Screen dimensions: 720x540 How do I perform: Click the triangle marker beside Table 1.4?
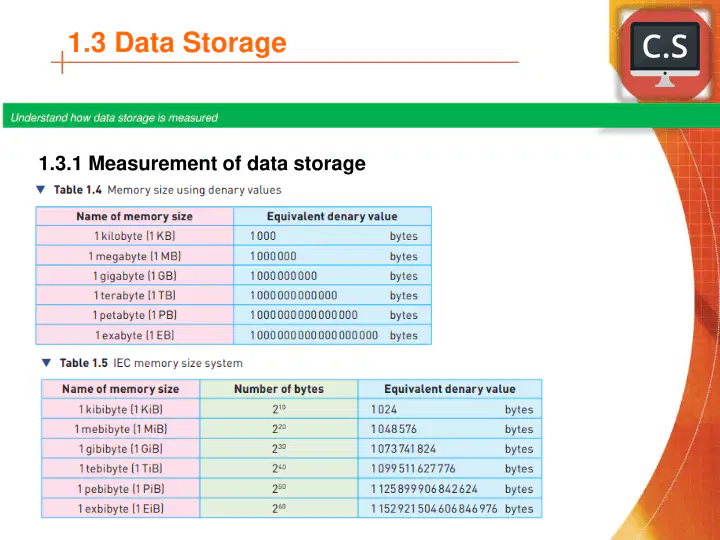(41, 190)
